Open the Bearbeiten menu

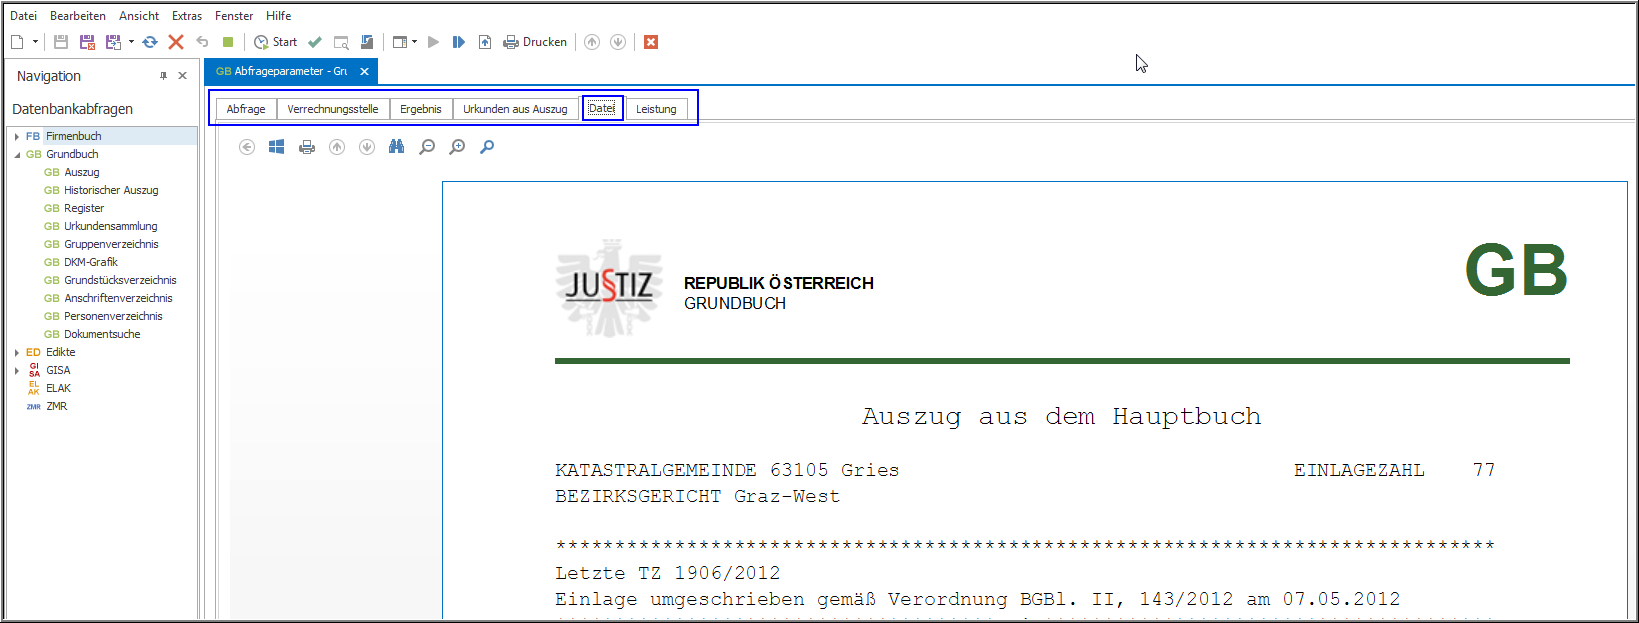click(x=78, y=16)
